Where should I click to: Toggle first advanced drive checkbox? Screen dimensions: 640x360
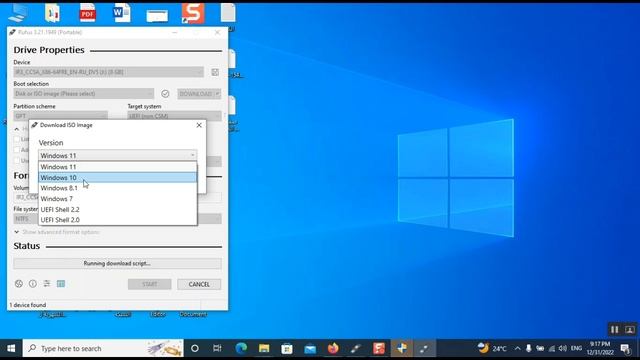[17, 139]
